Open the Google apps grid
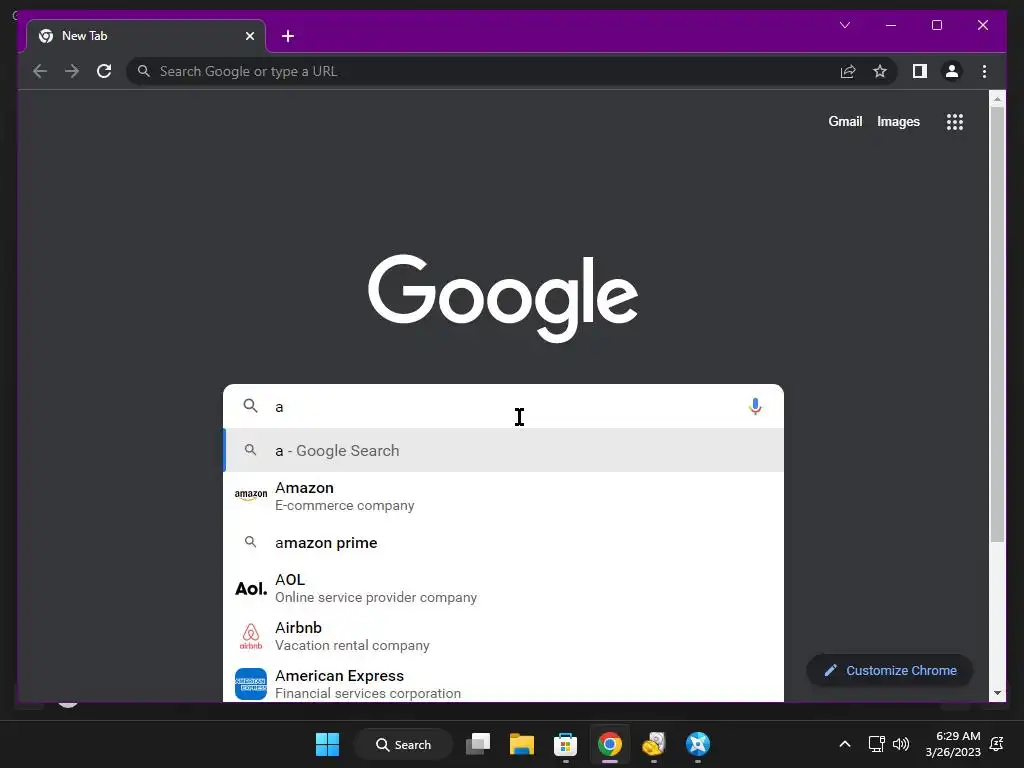 click(955, 121)
